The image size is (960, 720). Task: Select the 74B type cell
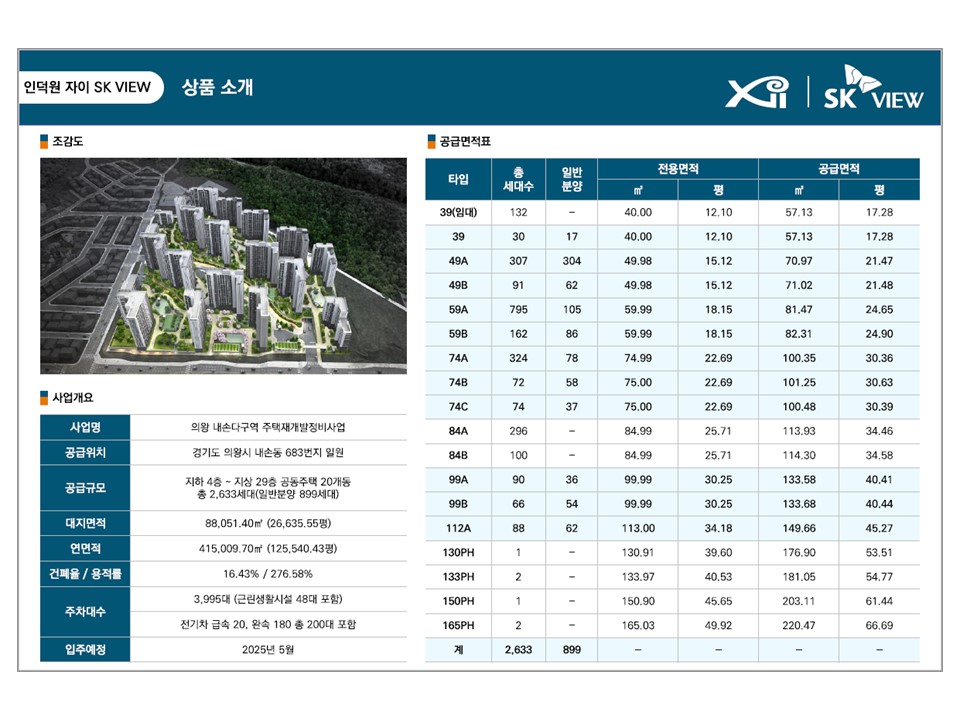coord(458,383)
